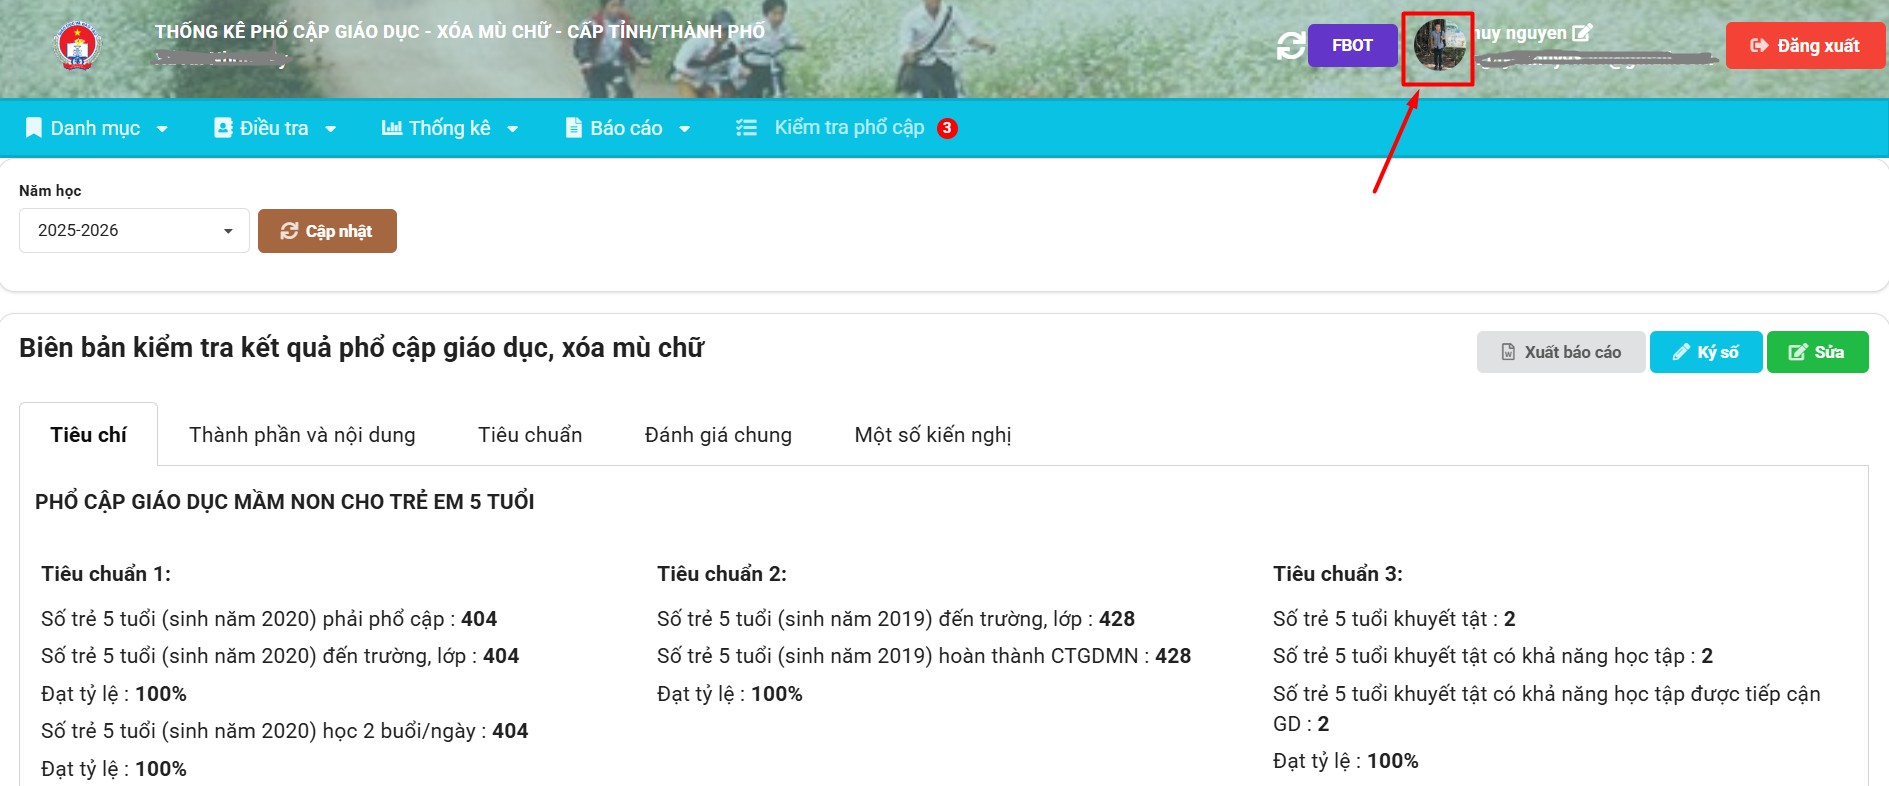Screen dimensions: 1889x786
Task: Click the red notification badge showing 3
Action: coord(947,128)
